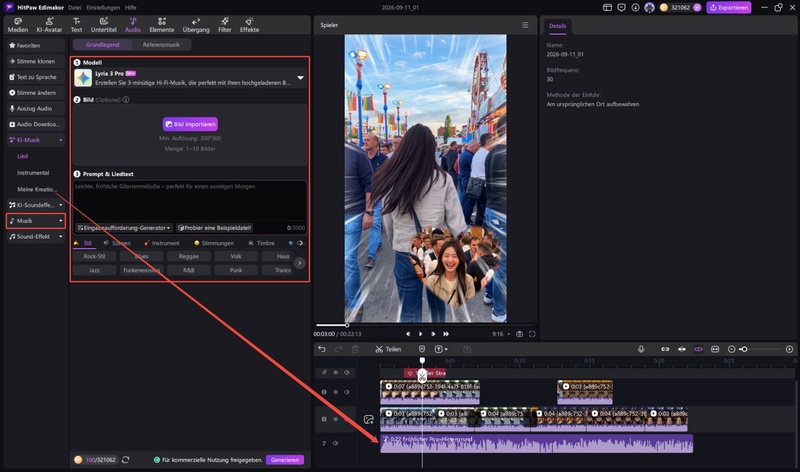Show more style tags with the right arrow
Viewport: 800px width, 472px height.
[x=299, y=263]
